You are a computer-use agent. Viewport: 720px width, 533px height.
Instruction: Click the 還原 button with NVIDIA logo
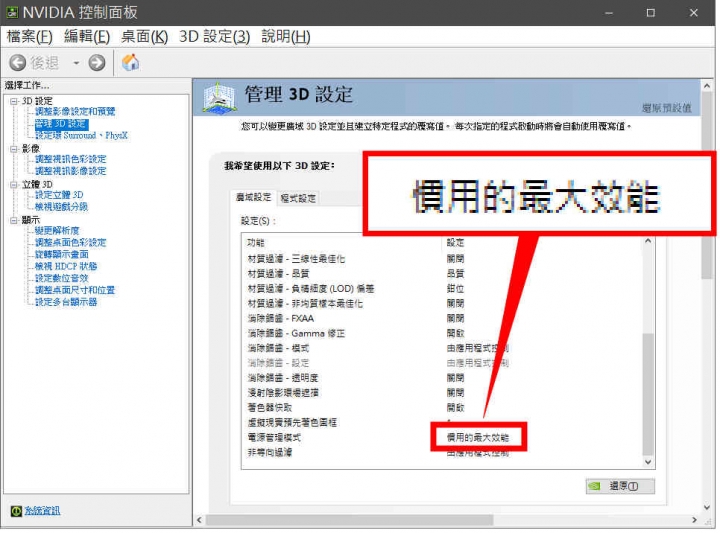point(620,486)
